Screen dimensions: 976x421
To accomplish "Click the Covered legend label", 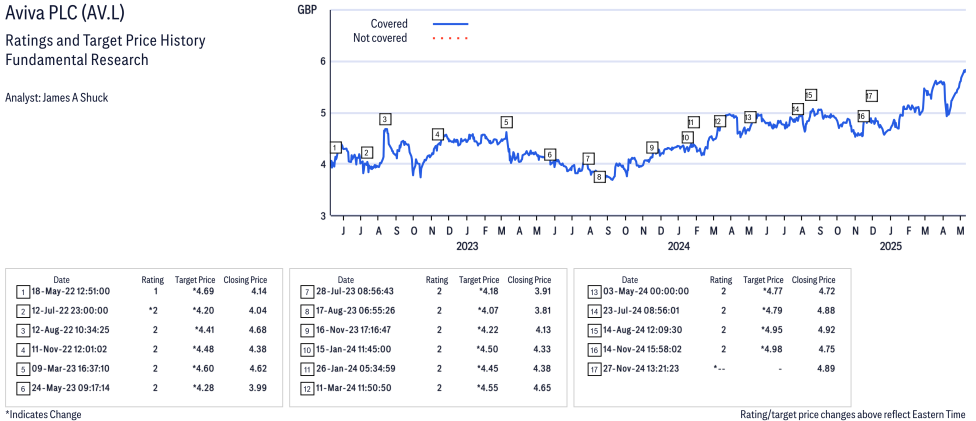I will tap(389, 24).
